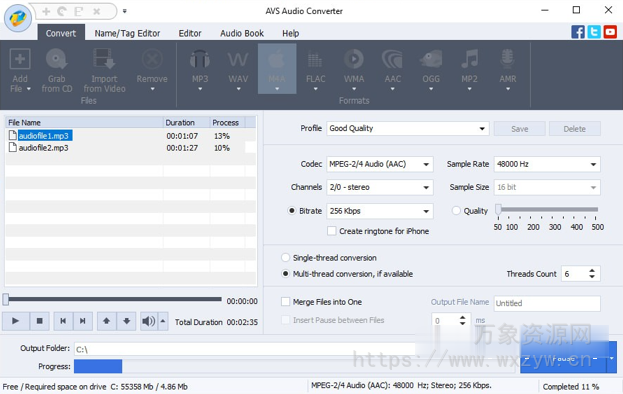Viewport: 623px width, 394px height.
Task: Select the Bitrate radio button
Action: point(292,211)
